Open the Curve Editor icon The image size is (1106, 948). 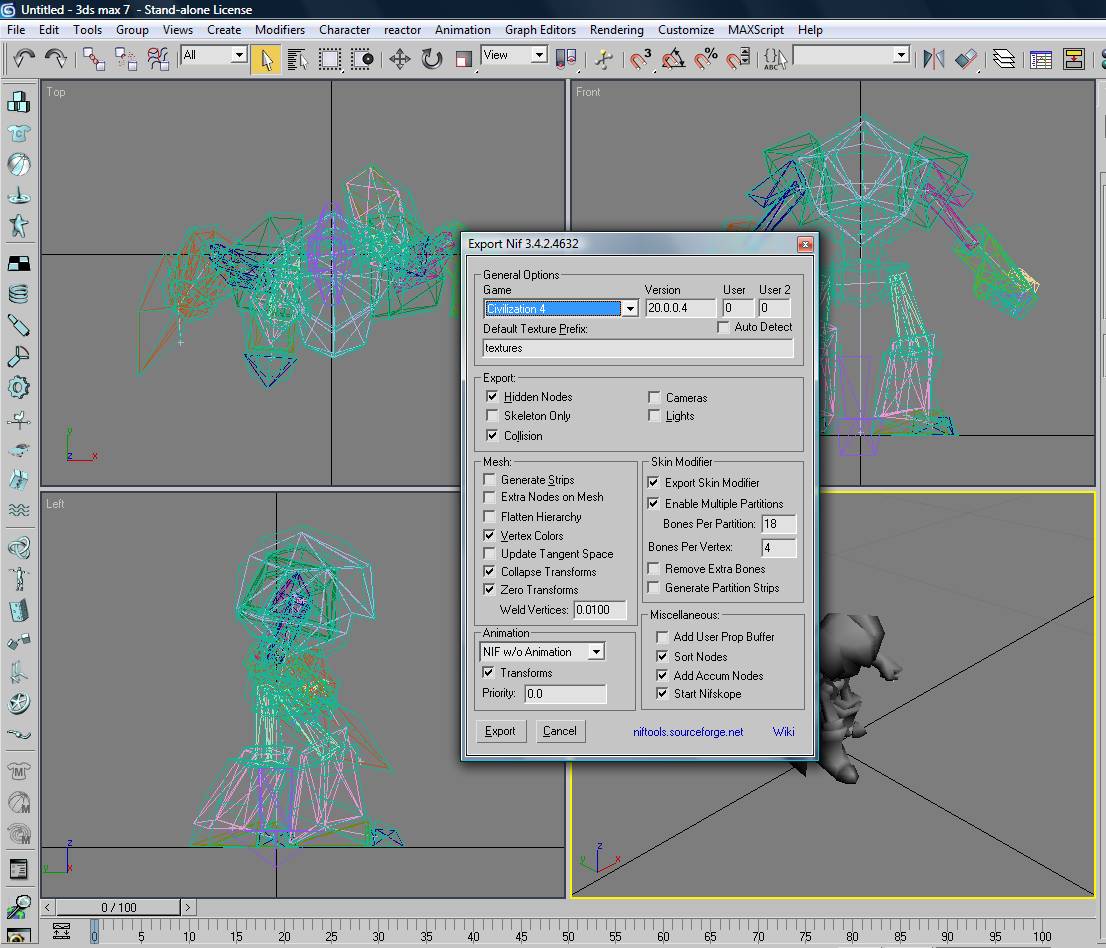coord(1041,59)
